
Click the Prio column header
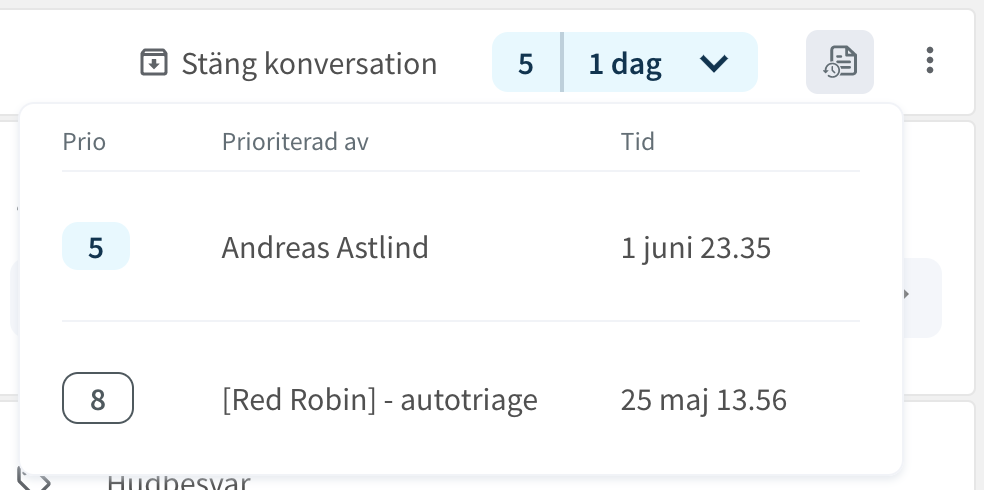84,141
